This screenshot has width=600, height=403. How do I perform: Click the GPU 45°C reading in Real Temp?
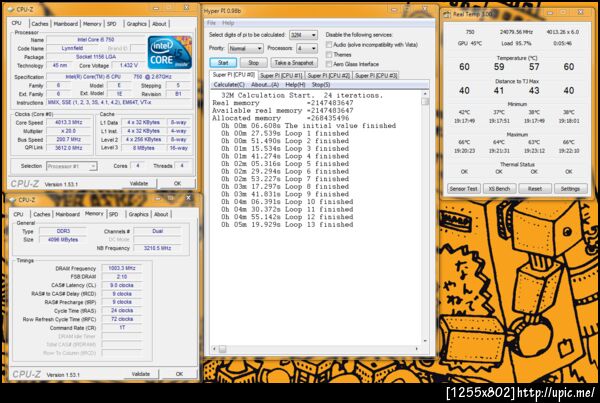(x=470, y=44)
